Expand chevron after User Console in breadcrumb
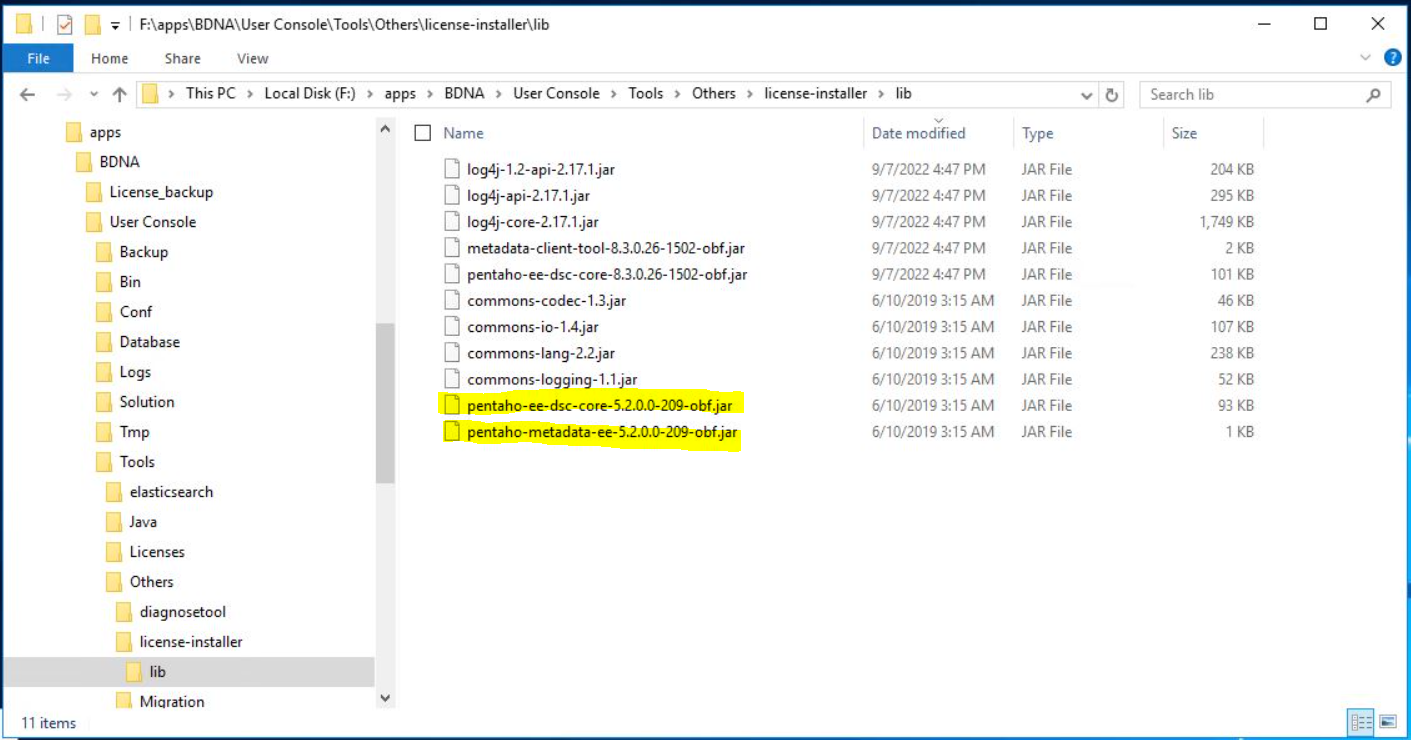This screenshot has height=740, width=1411. point(614,94)
